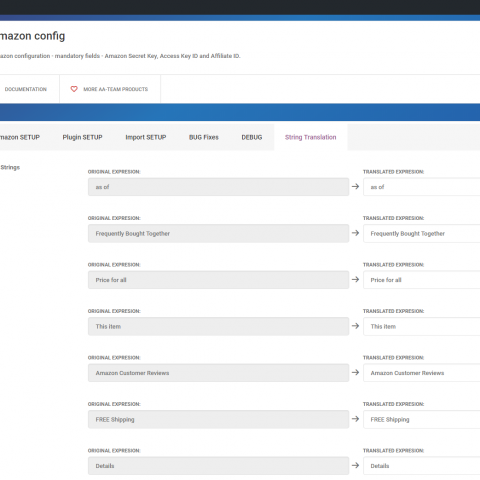Screen dimensions: 480x480
Task: Click original 'FREE Shipping' field
Action: [x=218, y=419]
